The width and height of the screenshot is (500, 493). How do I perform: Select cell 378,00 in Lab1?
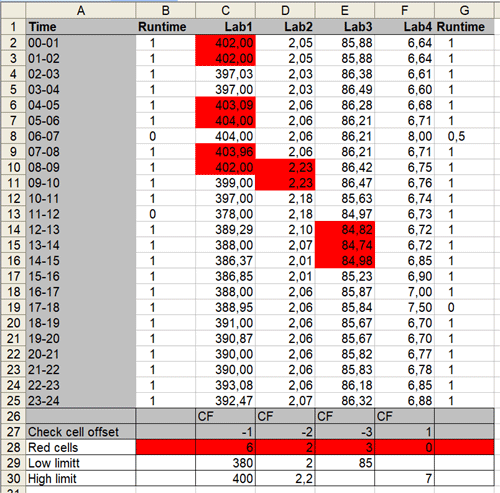[x=225, y=214]
